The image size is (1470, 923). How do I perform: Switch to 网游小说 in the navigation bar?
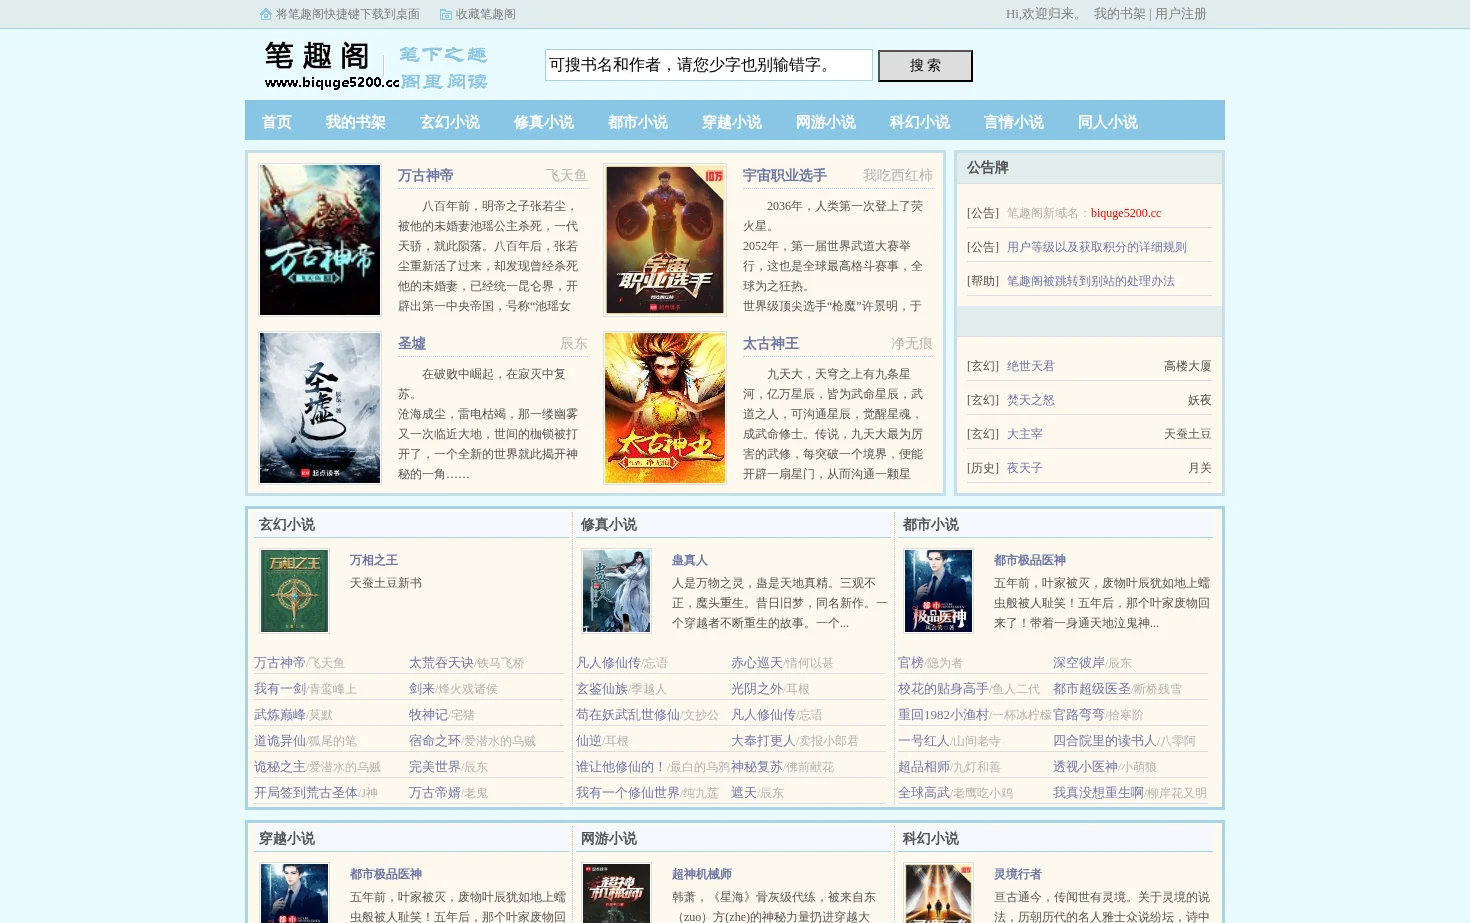tap(826, 122)
